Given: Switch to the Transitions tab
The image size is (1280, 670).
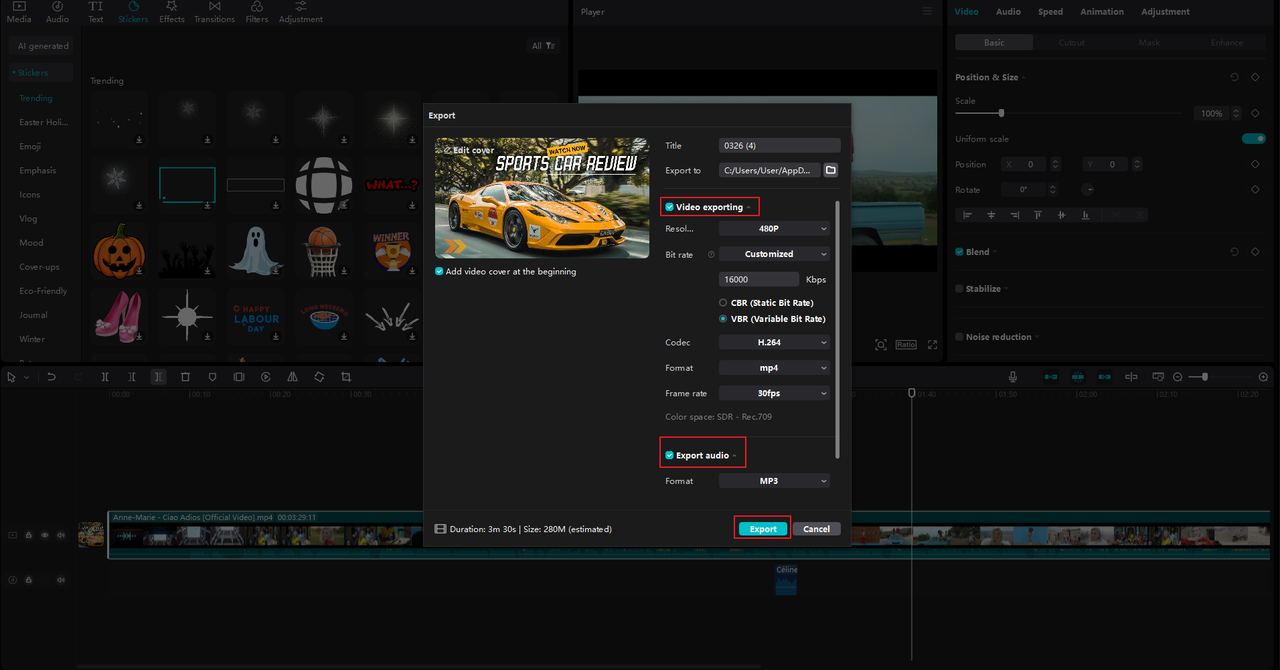Looking at the screenshot, I should [214, 12].
